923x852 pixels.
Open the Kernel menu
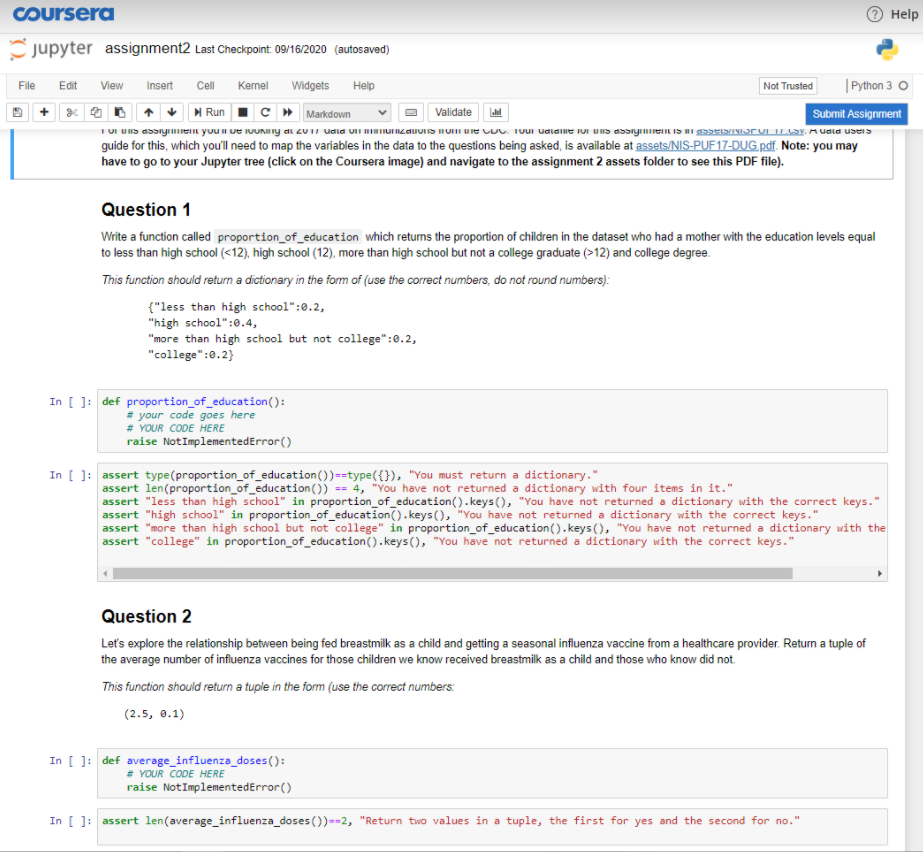point(253,86)
